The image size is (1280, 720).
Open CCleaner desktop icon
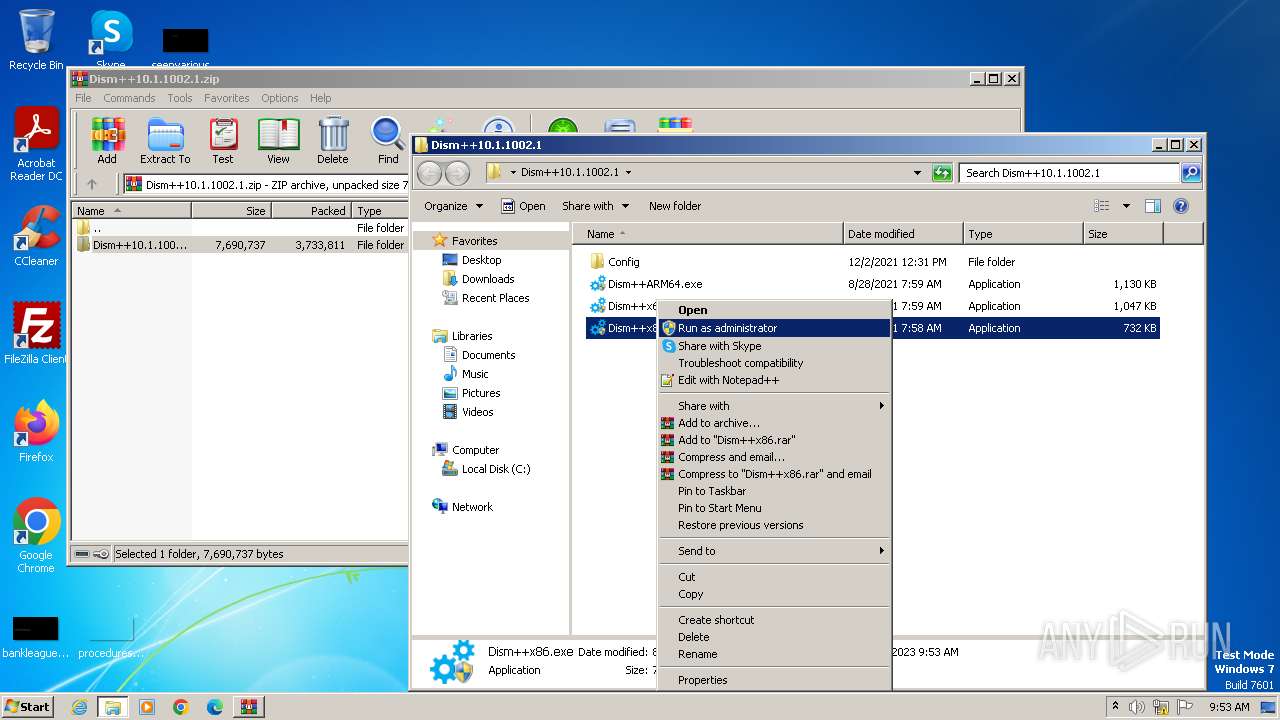pyautogui.click(x=36, y=236)
